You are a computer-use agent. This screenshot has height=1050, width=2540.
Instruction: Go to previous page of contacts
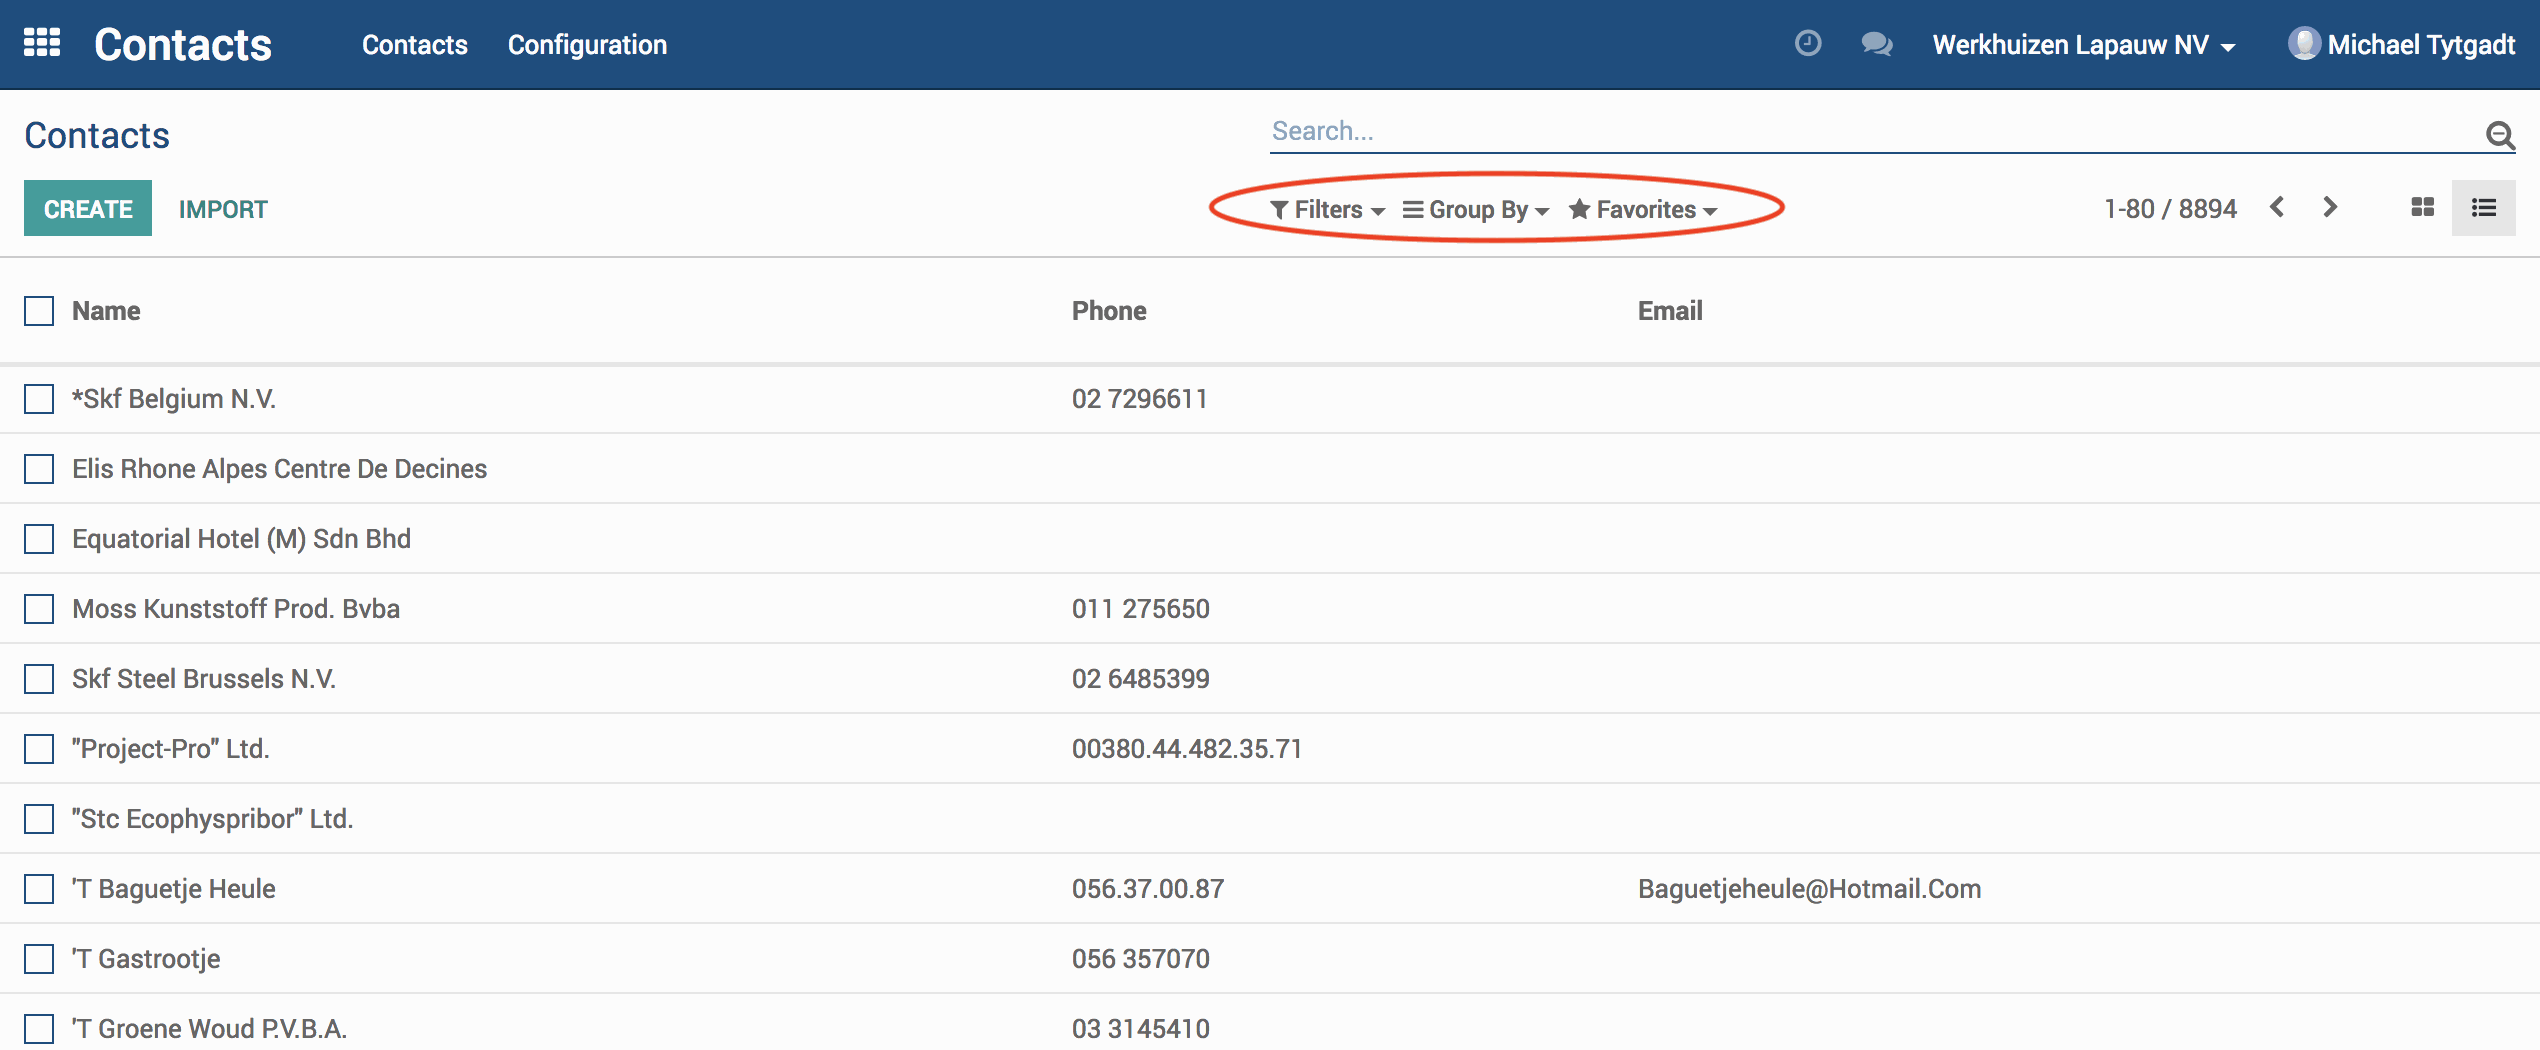(x=2277, y=207)
